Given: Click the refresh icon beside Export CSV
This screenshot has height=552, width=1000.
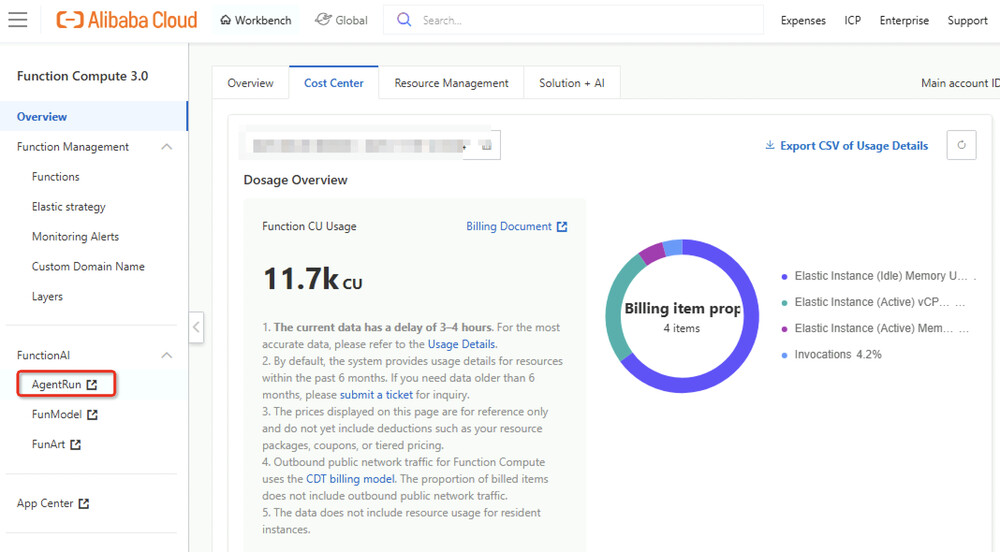Looking at the screenshot, I should (x=961, y=145).
